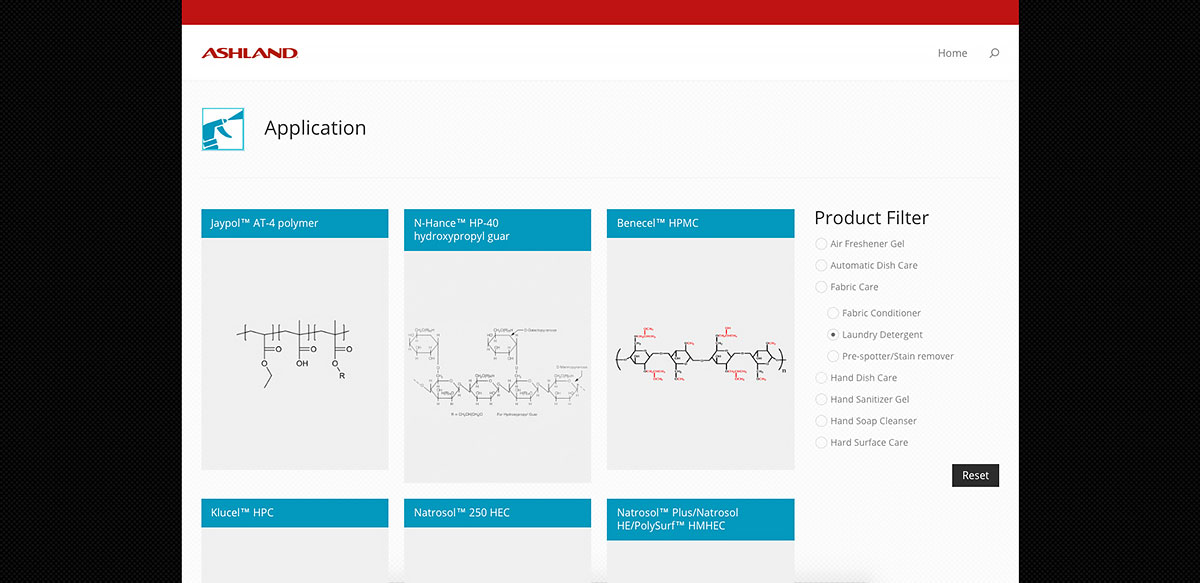Open the Home menu item
This screenshot has width=1200, height=583.
click(x=952, y=53)
